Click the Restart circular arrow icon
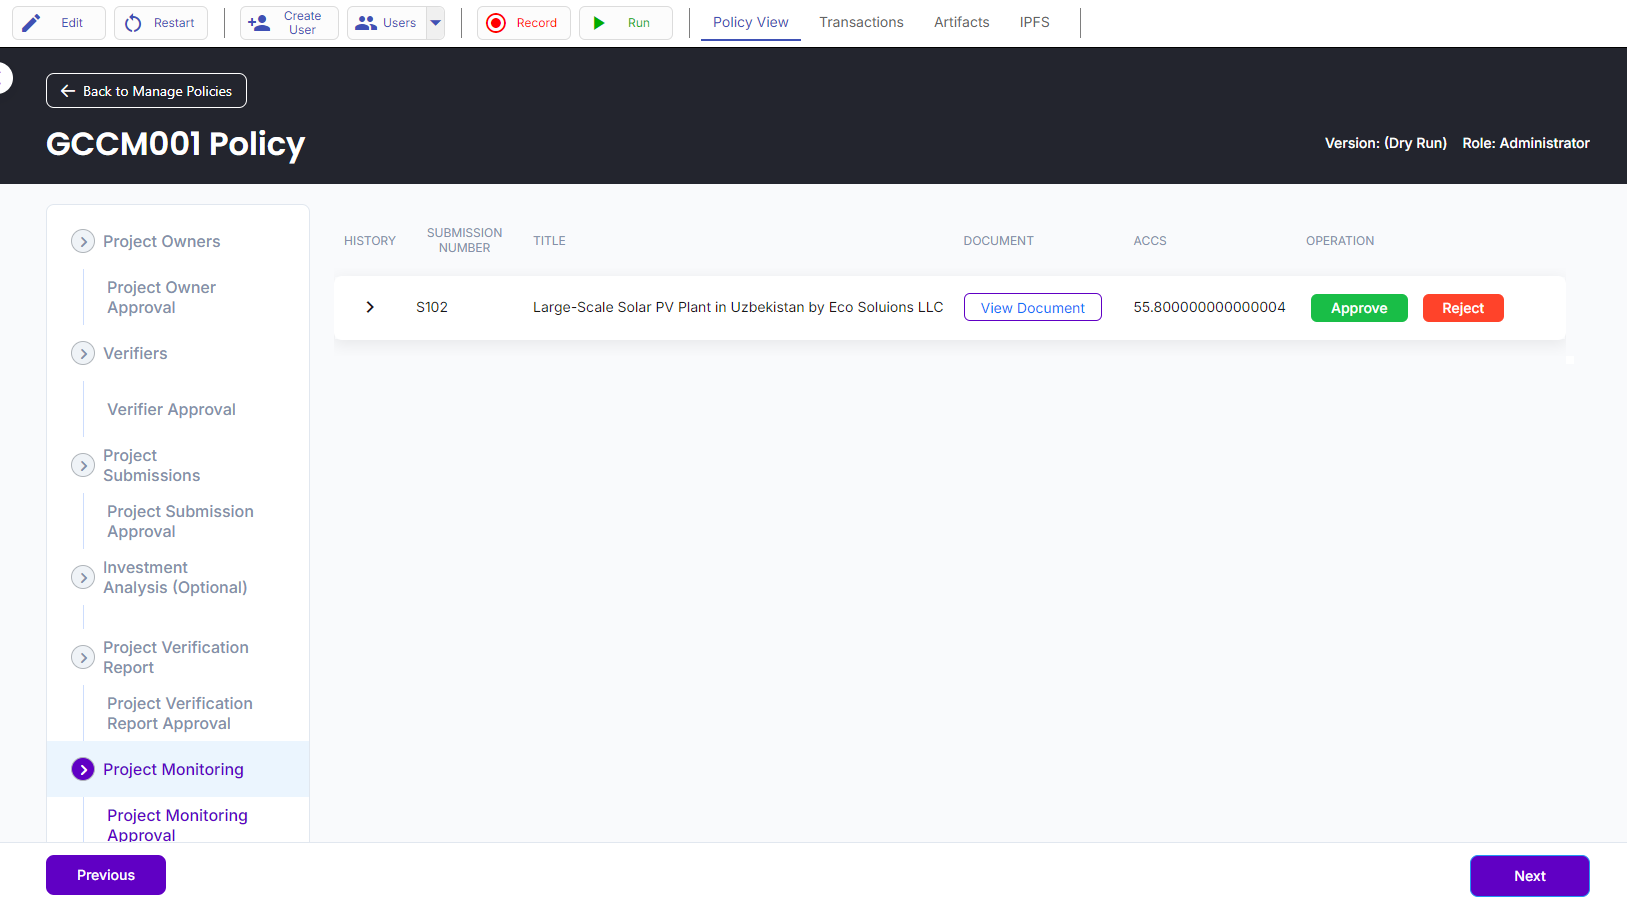This screenshot has width=1627, height=905. tap(133, 23)
